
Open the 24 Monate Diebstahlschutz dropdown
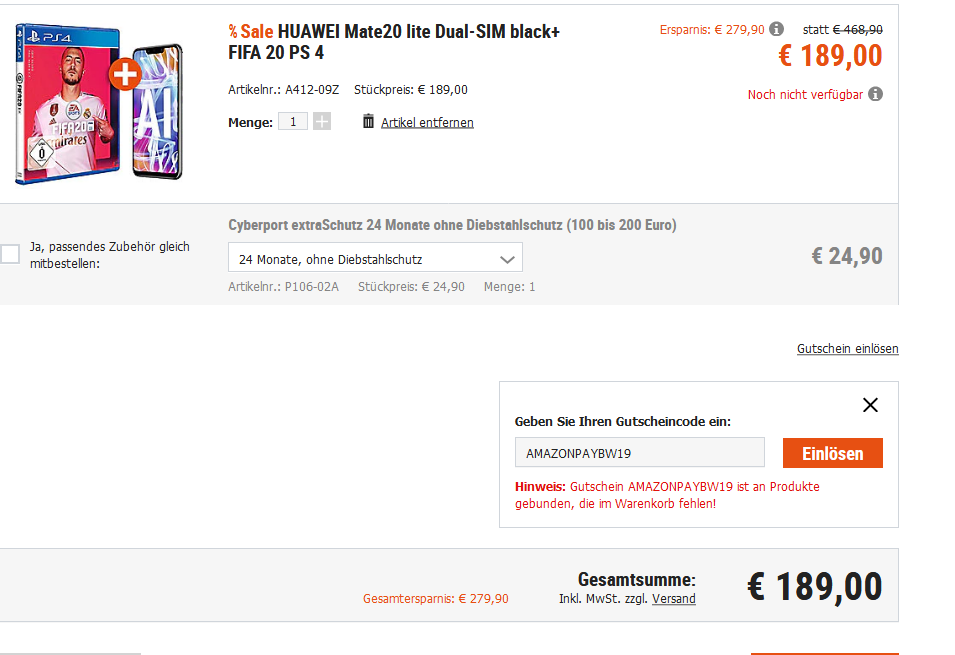[x=375, y=257]
